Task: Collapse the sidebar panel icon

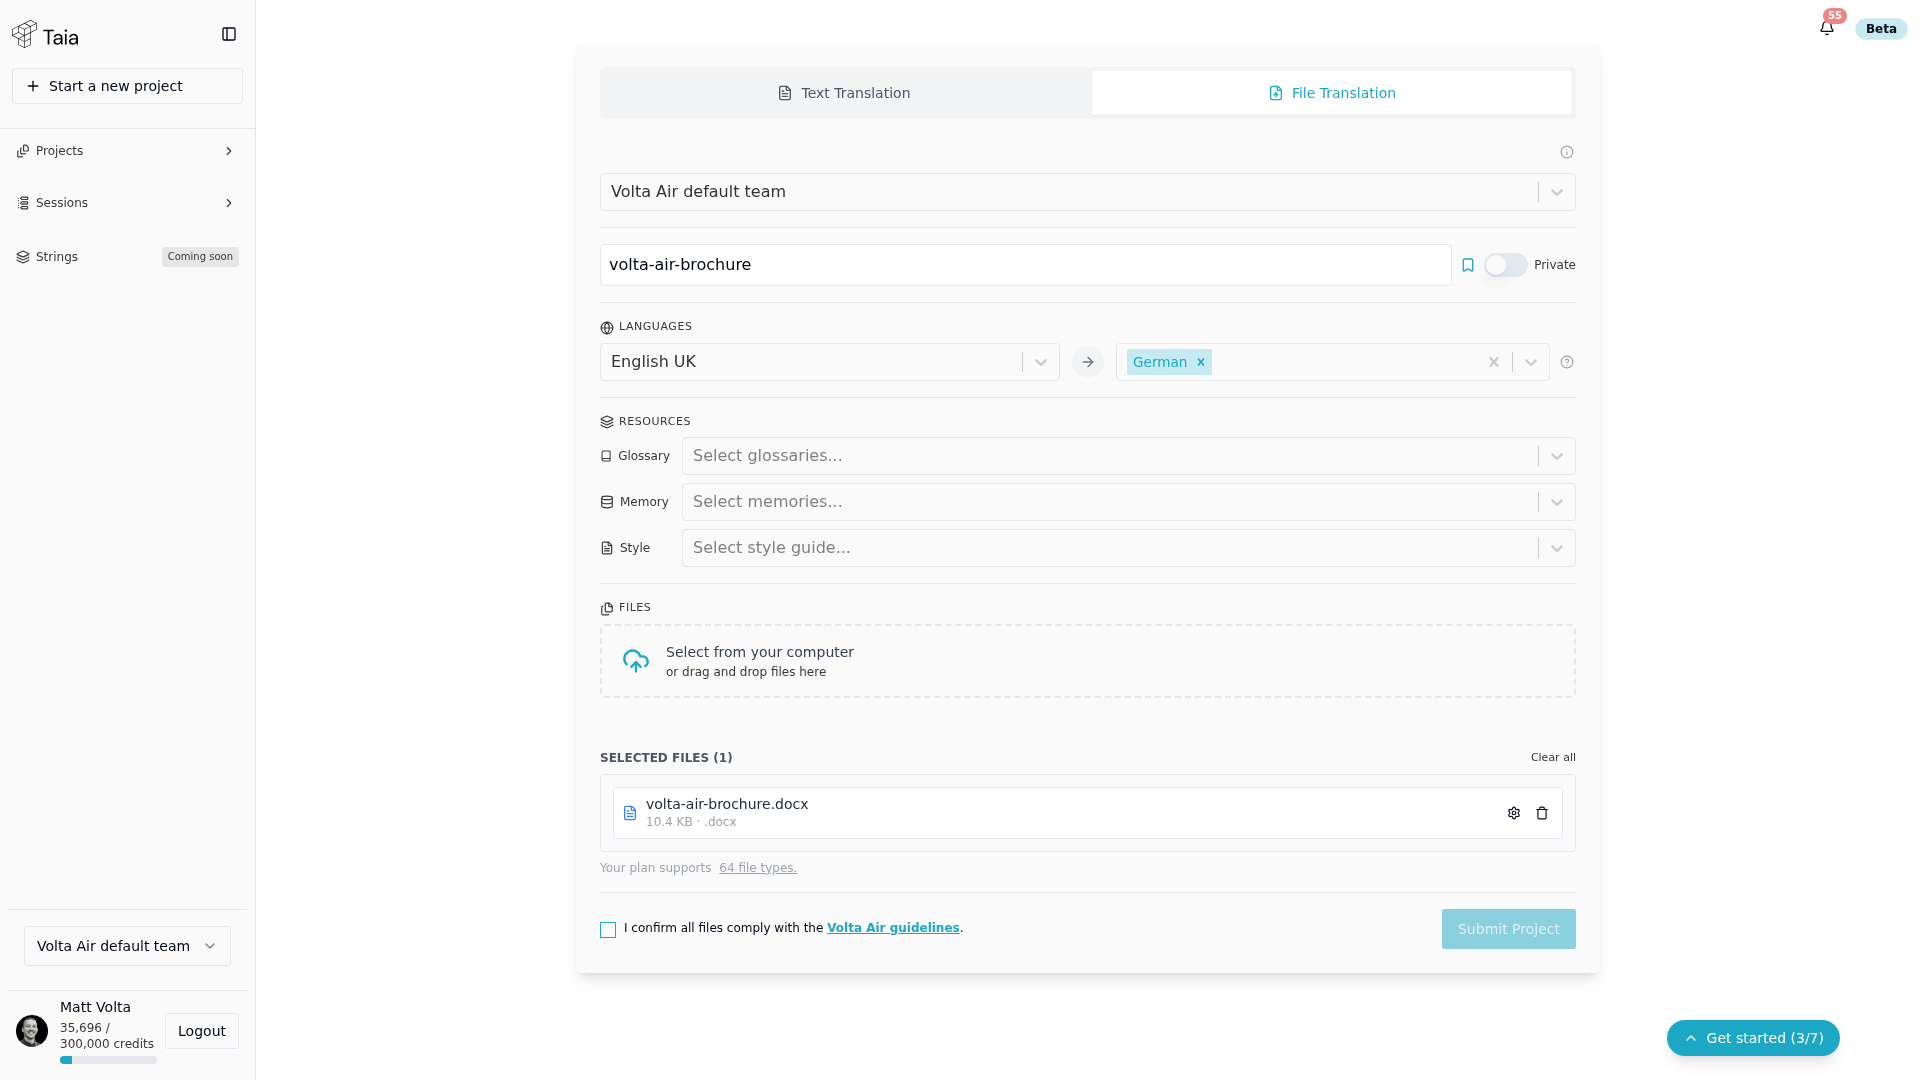Action: point(229,34)
